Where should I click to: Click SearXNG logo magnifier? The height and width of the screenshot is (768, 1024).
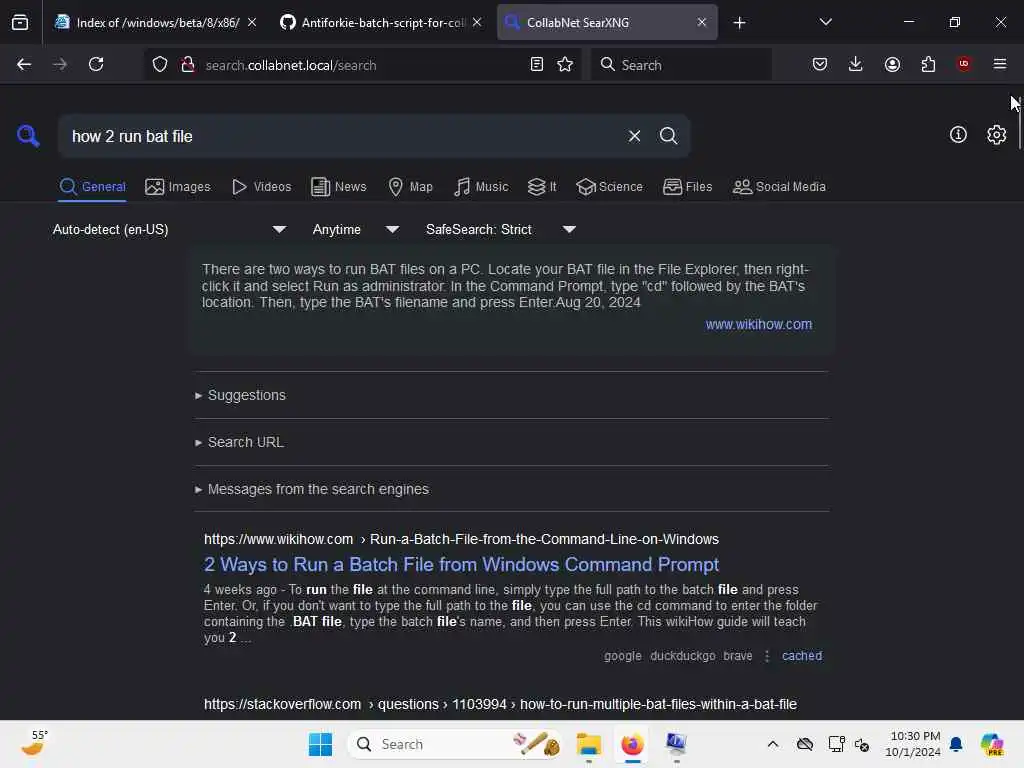(28, 136)
